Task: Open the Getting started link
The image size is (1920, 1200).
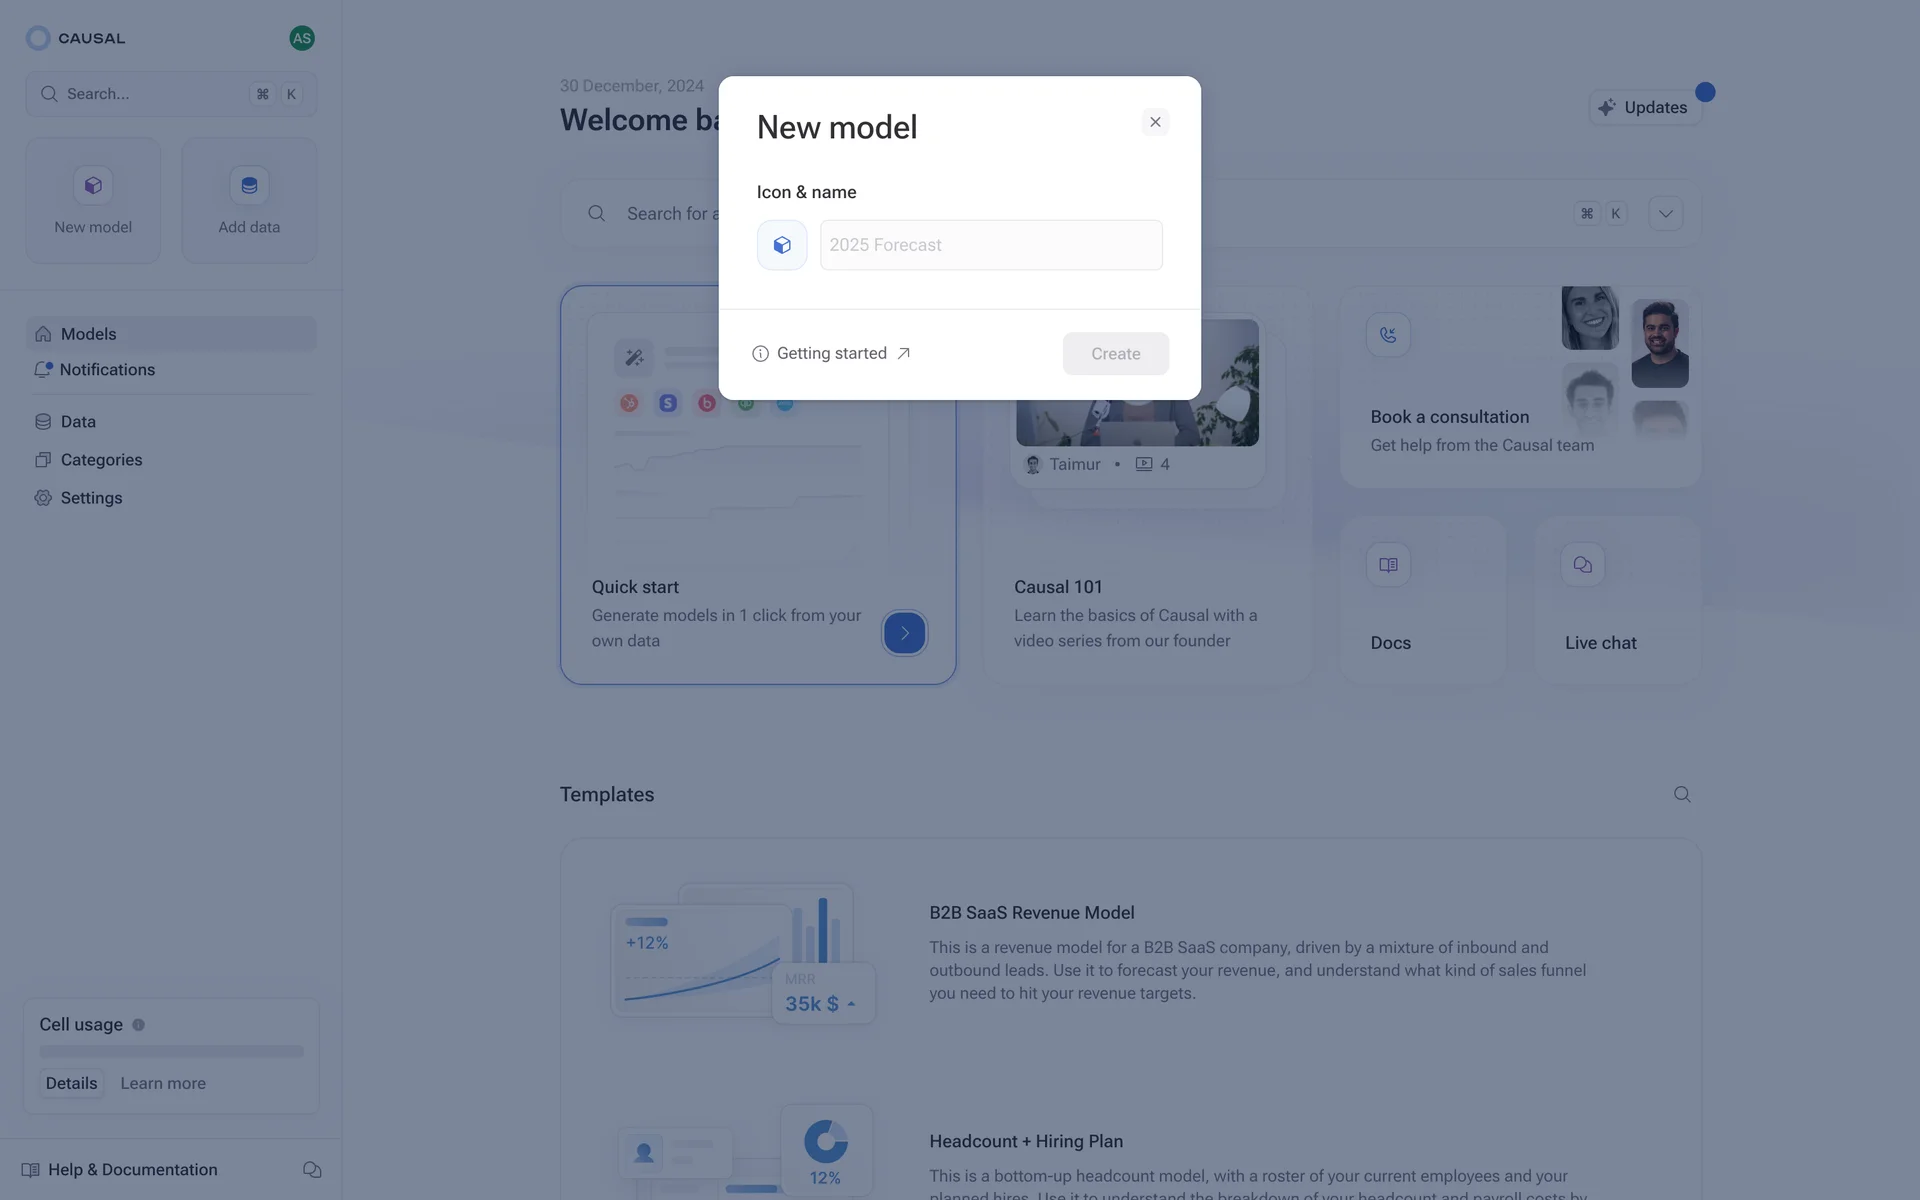Action: click(x=831, y=354)
